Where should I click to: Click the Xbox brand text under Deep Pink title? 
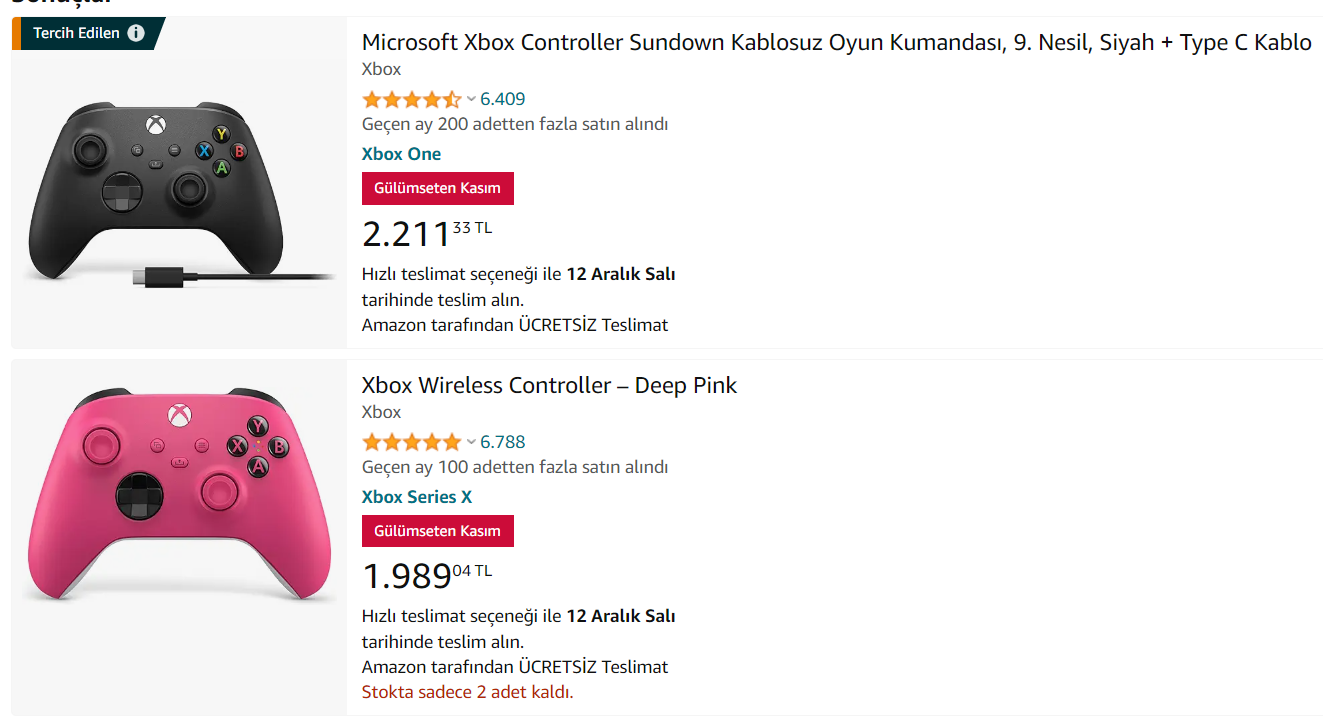tap(381, 412)
